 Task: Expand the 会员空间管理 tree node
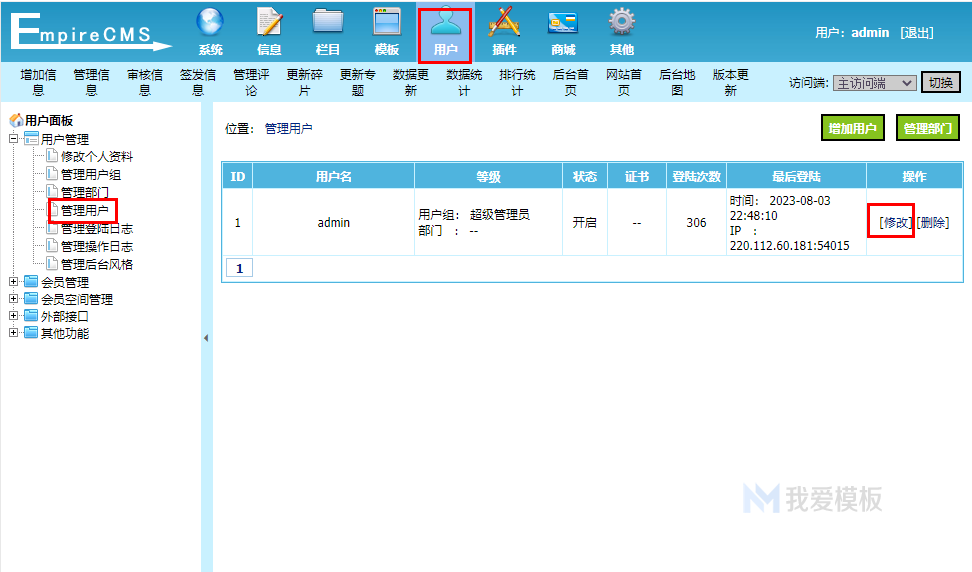[13, 299]
